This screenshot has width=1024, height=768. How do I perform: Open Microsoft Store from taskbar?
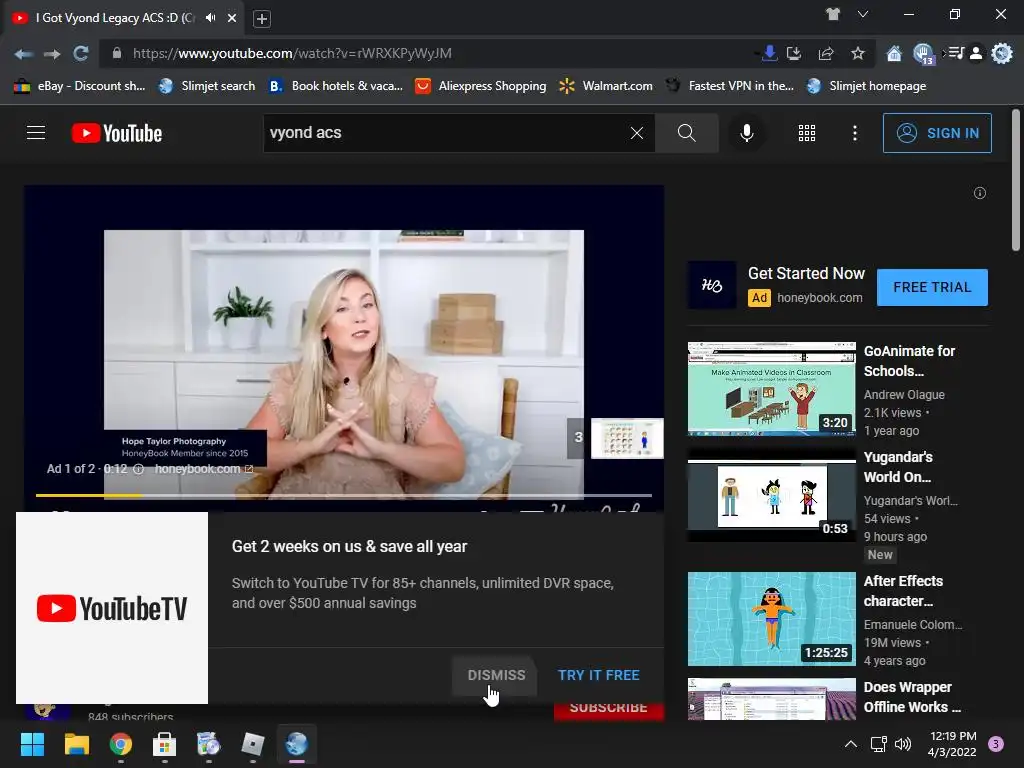(165, 744)
